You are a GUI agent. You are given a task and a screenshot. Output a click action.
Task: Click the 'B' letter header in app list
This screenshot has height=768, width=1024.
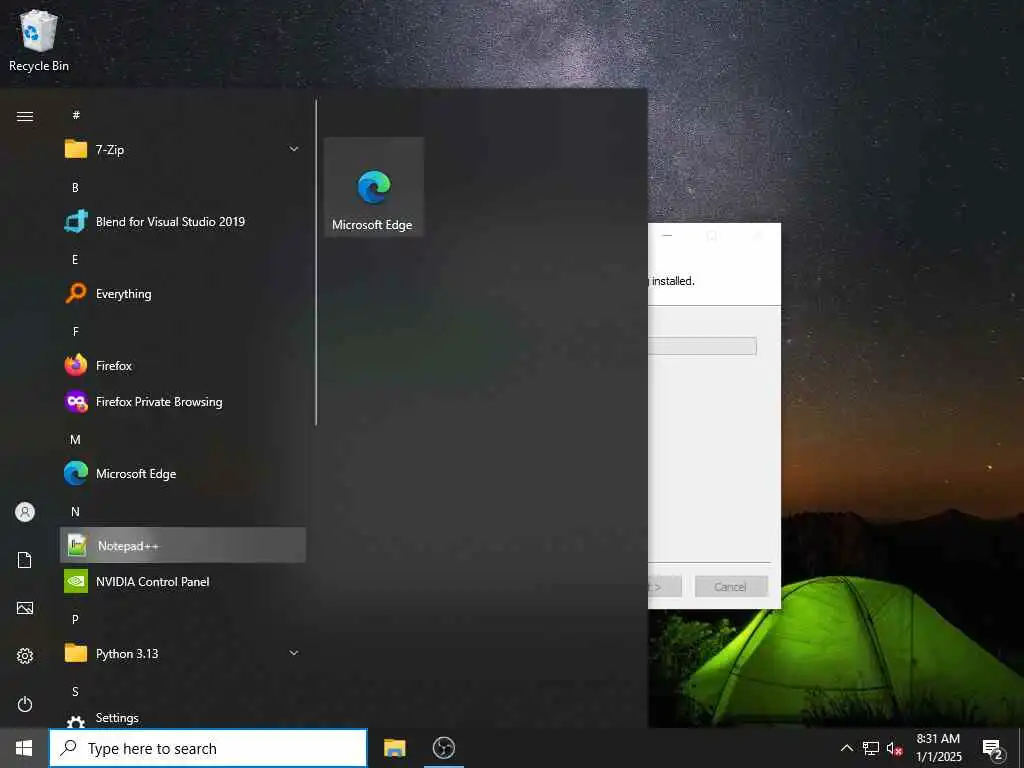coord(75,187)
